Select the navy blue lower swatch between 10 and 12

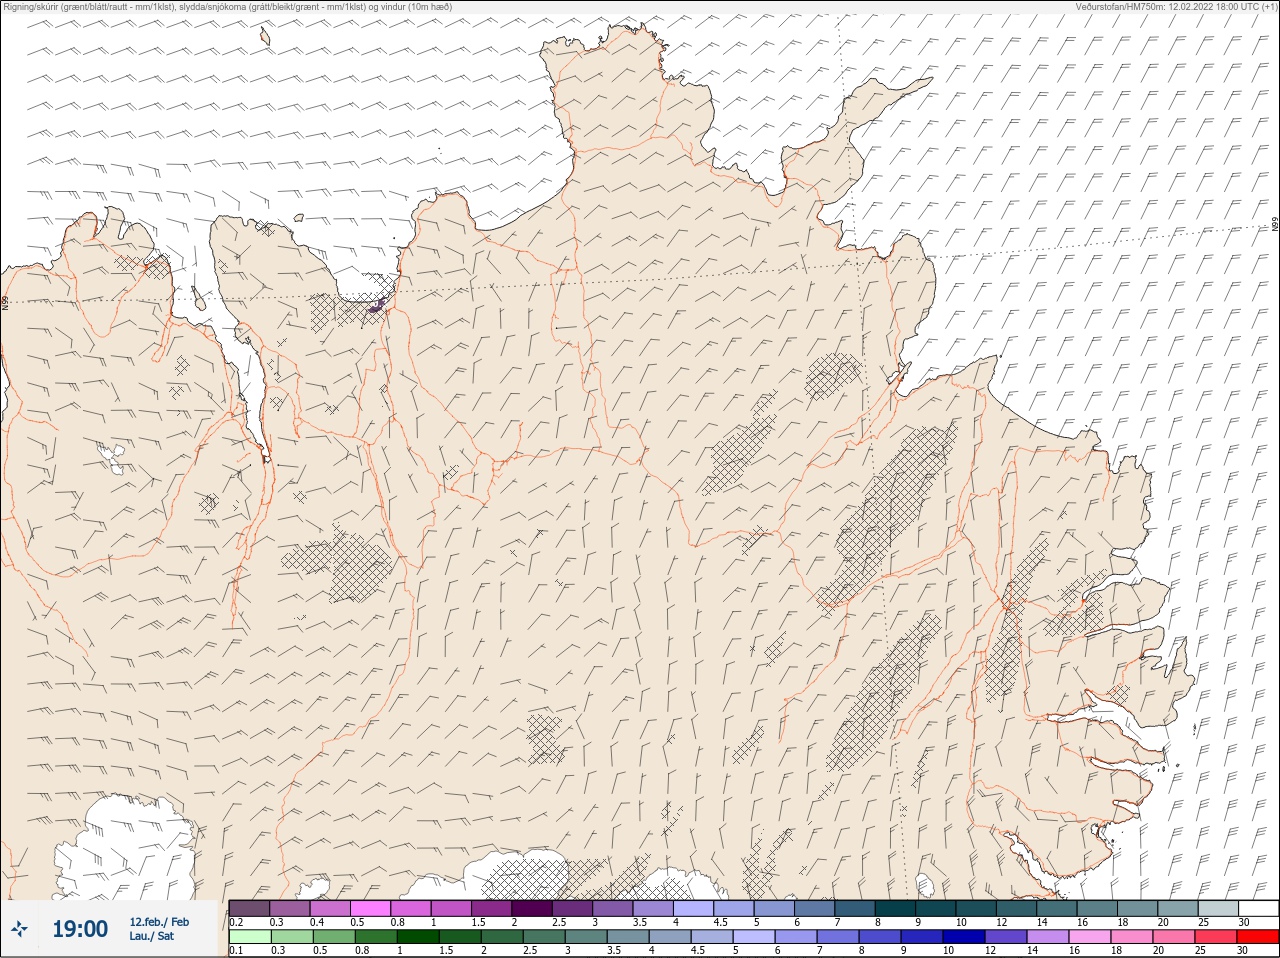pos(963,937)
